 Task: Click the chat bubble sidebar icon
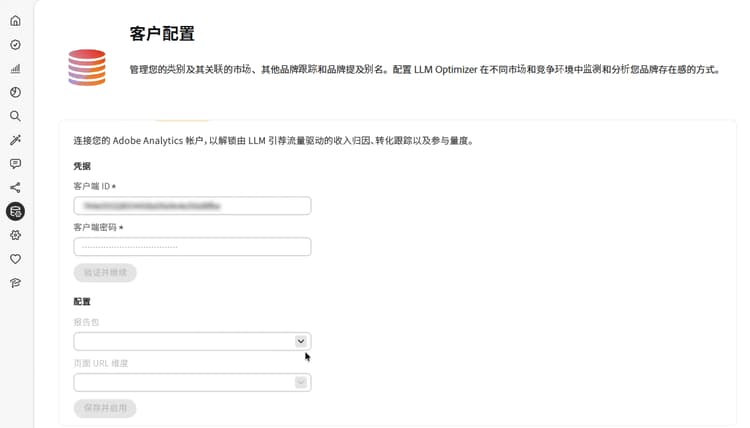pyautogui.click(x=15, y=164)
